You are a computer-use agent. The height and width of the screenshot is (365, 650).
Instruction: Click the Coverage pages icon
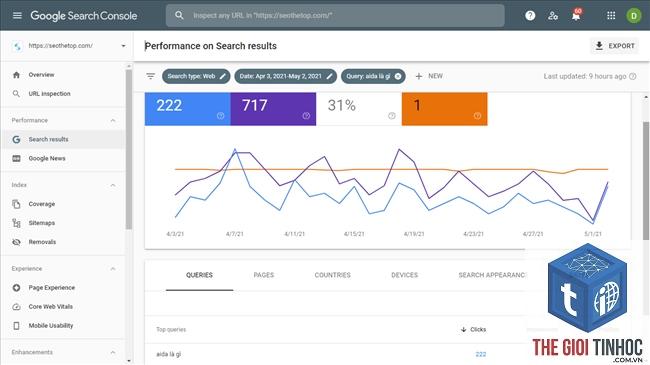(x=16, y=204)
